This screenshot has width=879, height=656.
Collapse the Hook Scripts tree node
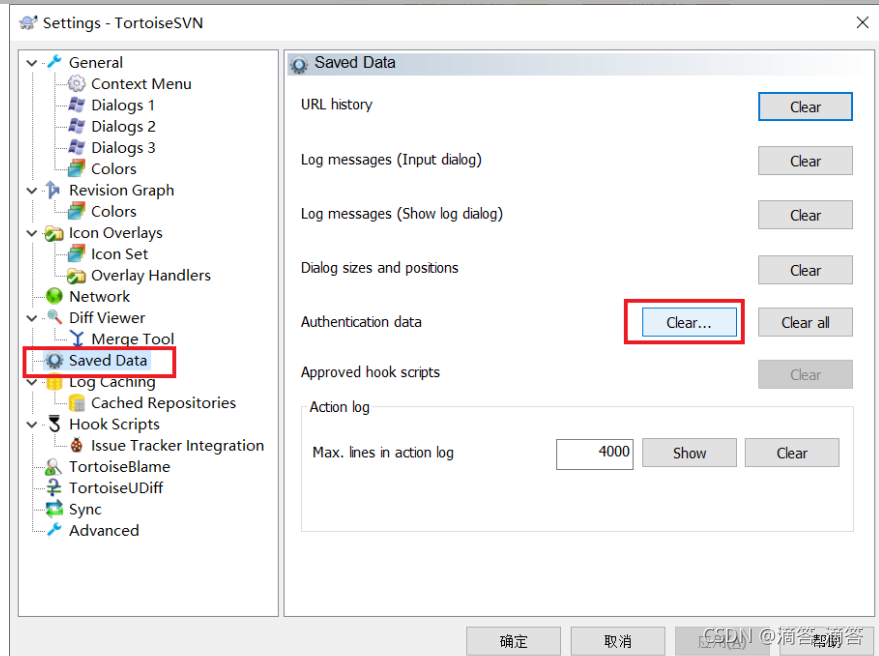[32, 425]
